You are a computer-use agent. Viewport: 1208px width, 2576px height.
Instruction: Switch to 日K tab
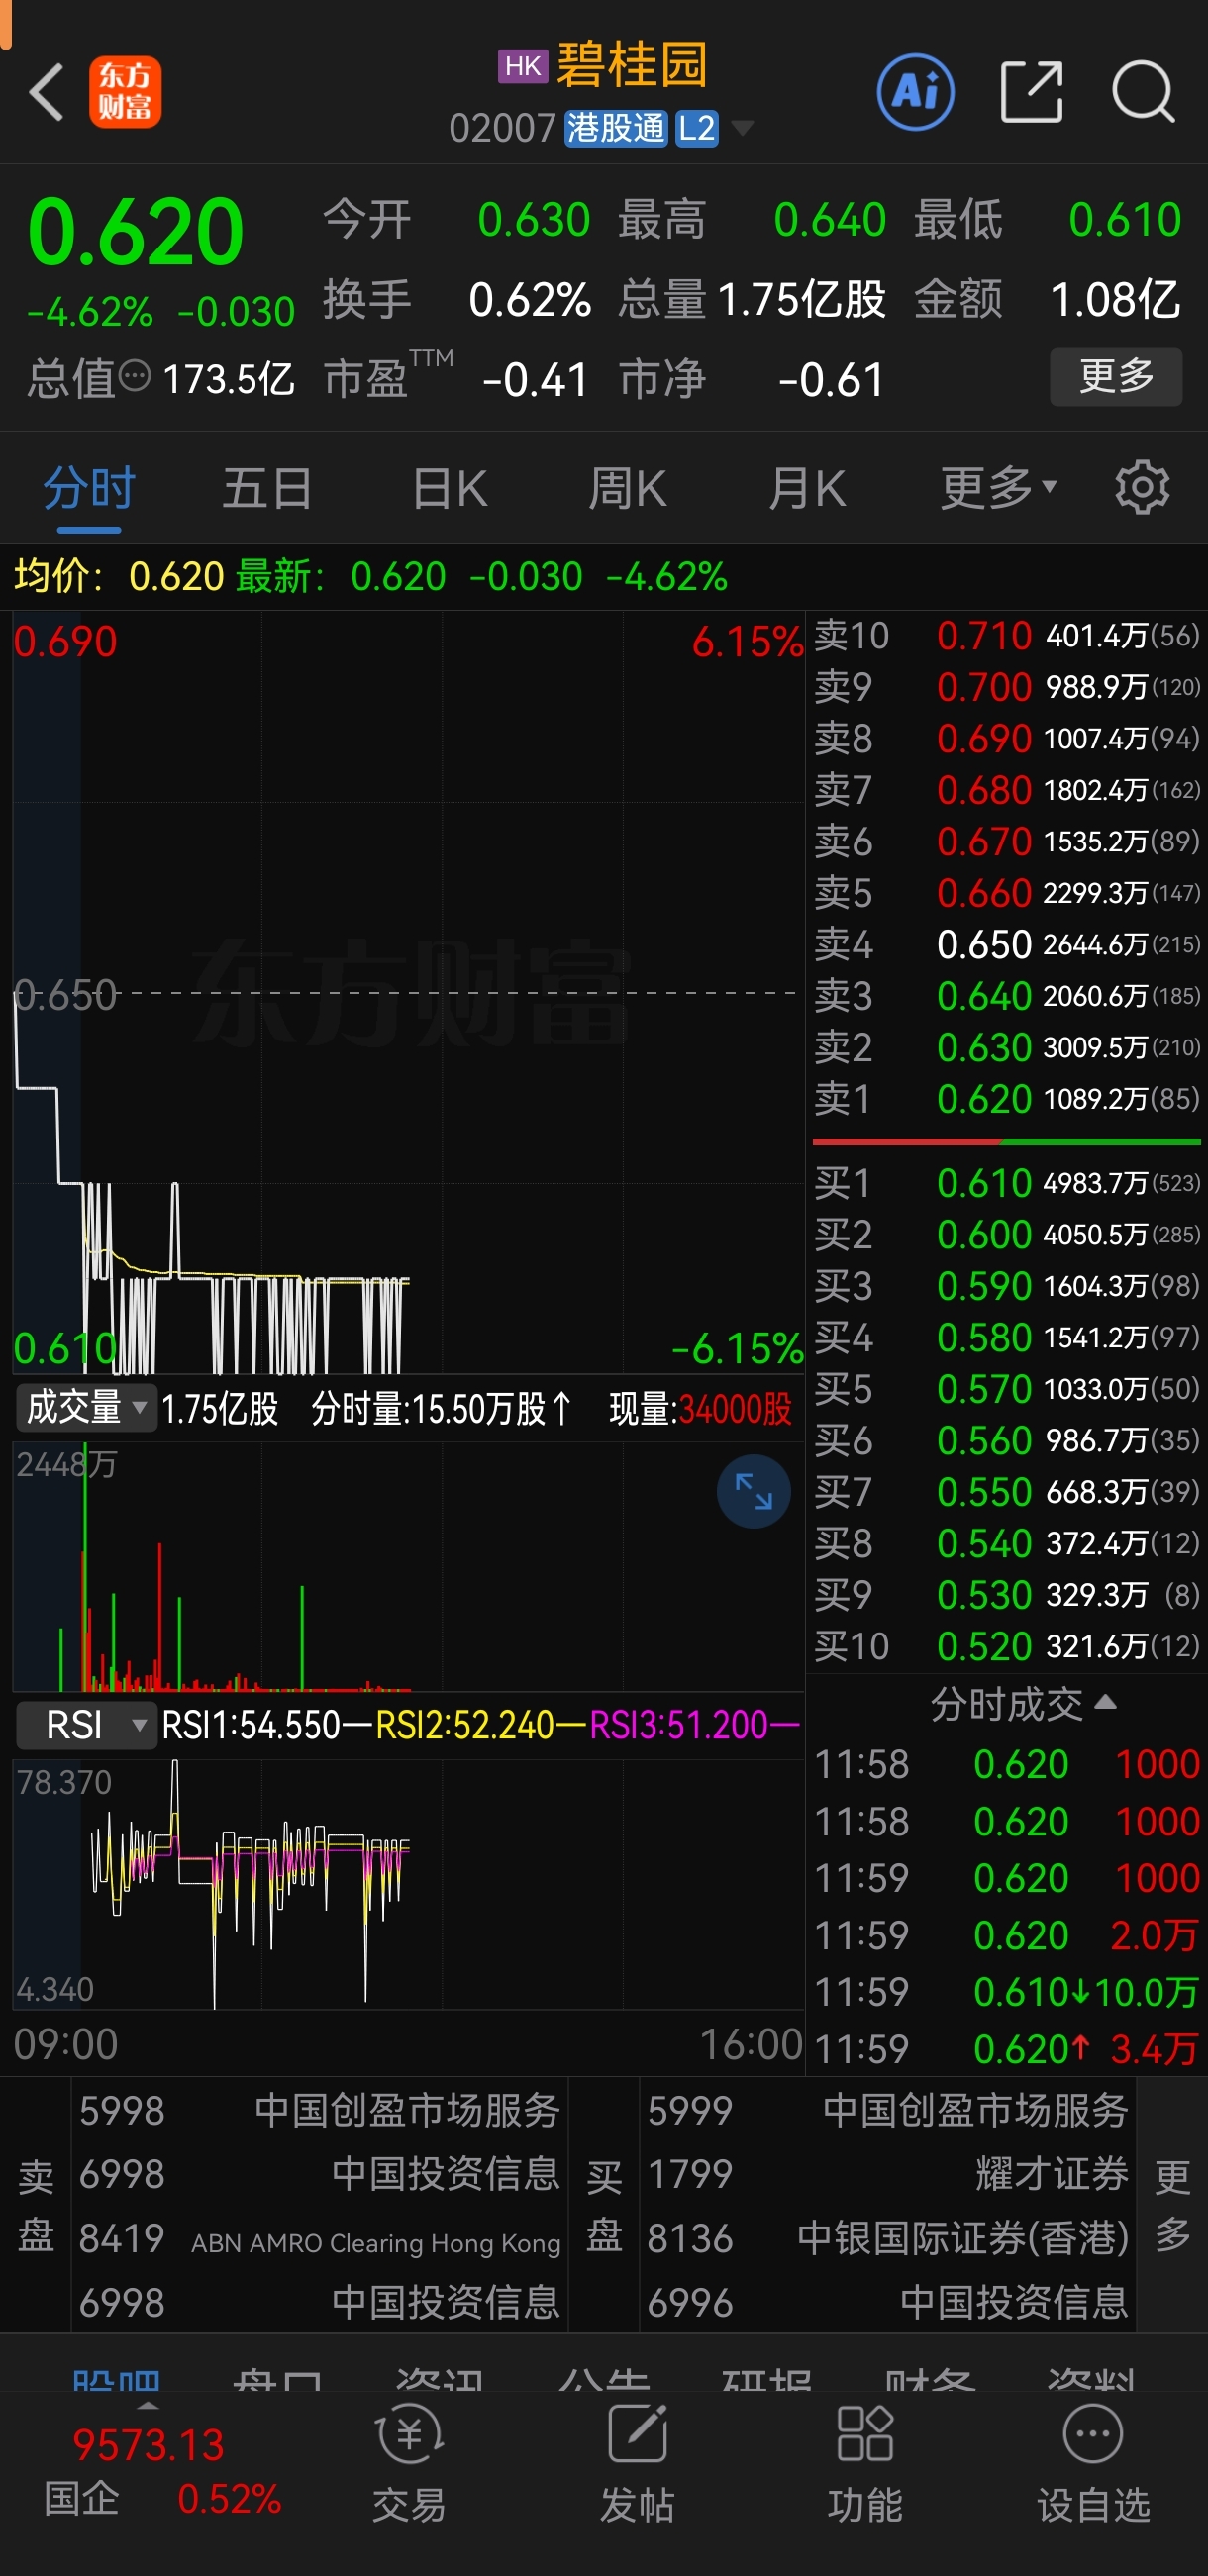tap(450, 489)
